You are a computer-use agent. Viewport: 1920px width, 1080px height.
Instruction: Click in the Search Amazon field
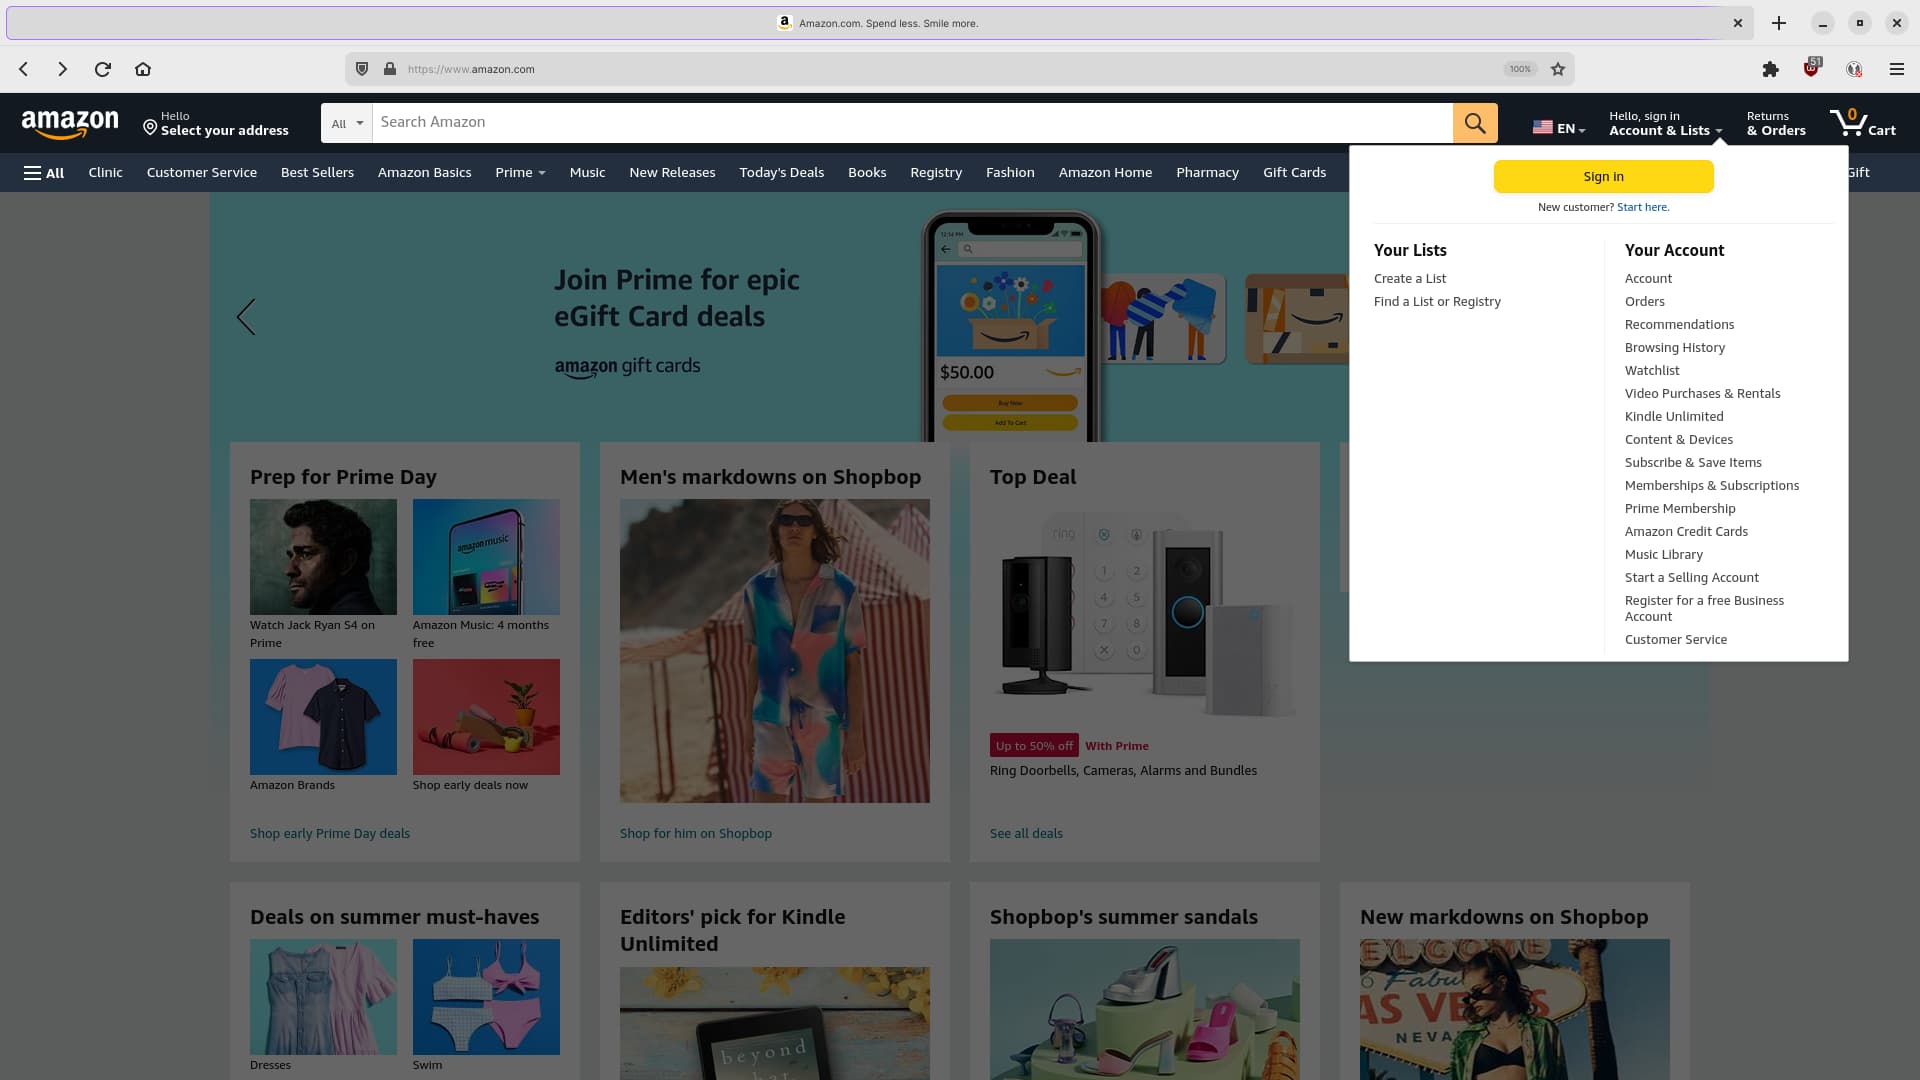point(912,123)
